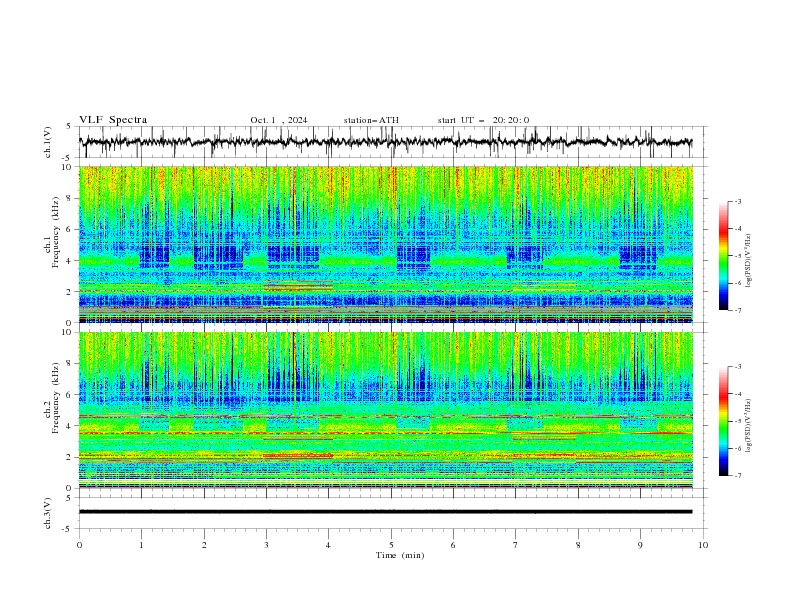Select the date text "Oct. 1 , 2024"
The image size is (792, 612).
(x=279, y=120)
